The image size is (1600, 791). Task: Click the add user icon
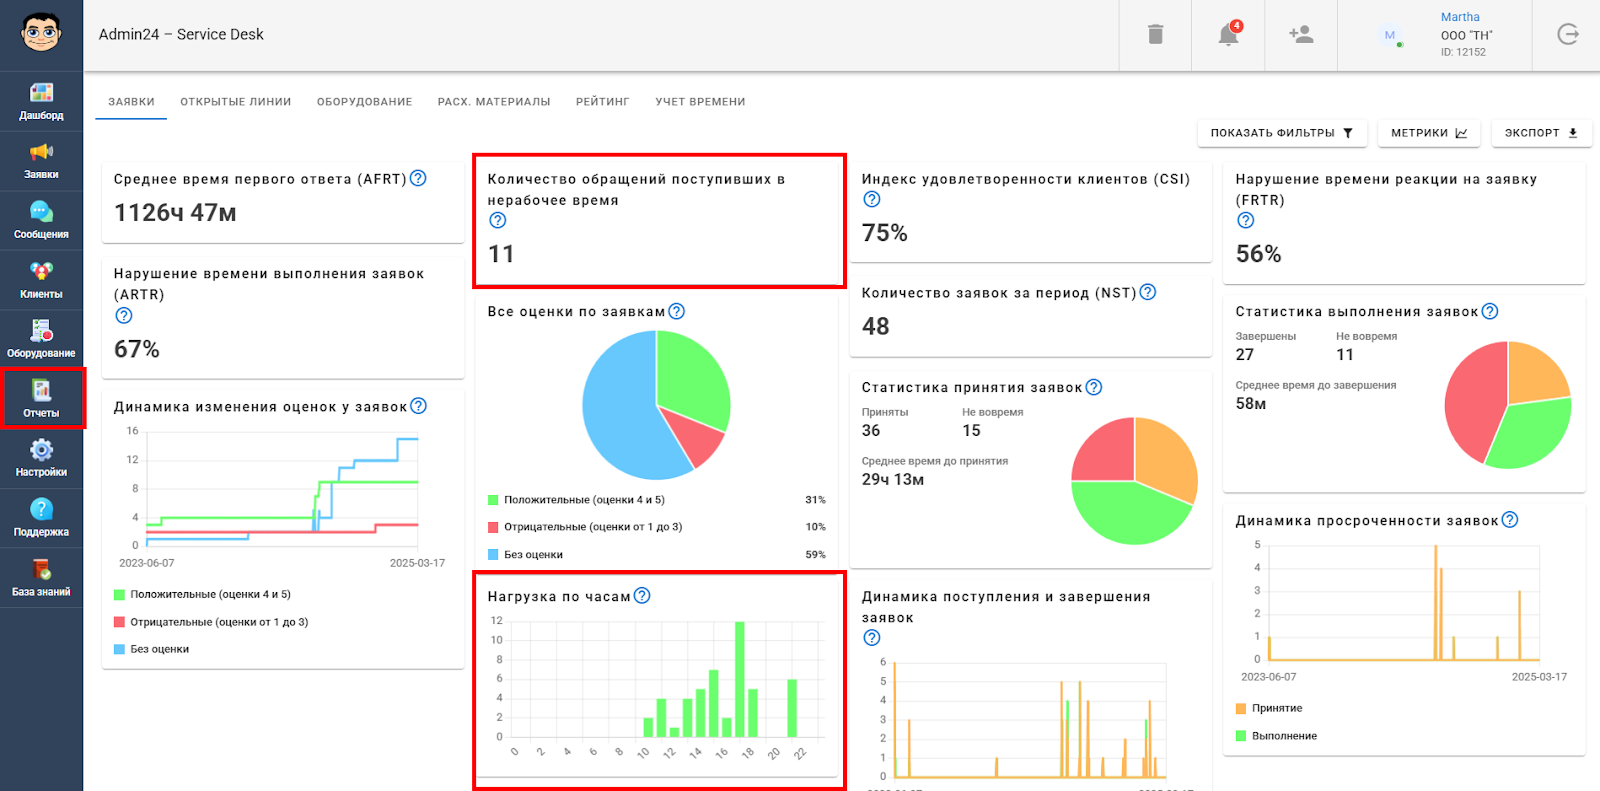click(1301, 34)
